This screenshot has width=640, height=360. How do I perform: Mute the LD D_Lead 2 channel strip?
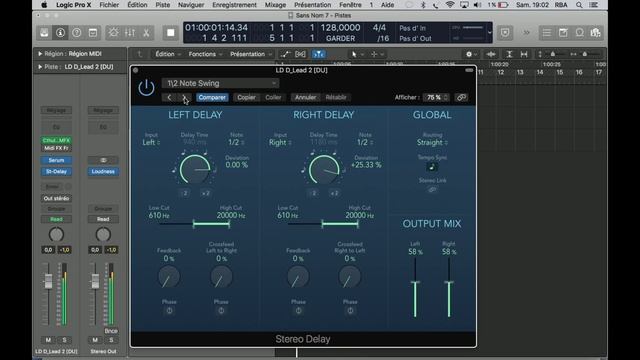[x=48, y=340]
